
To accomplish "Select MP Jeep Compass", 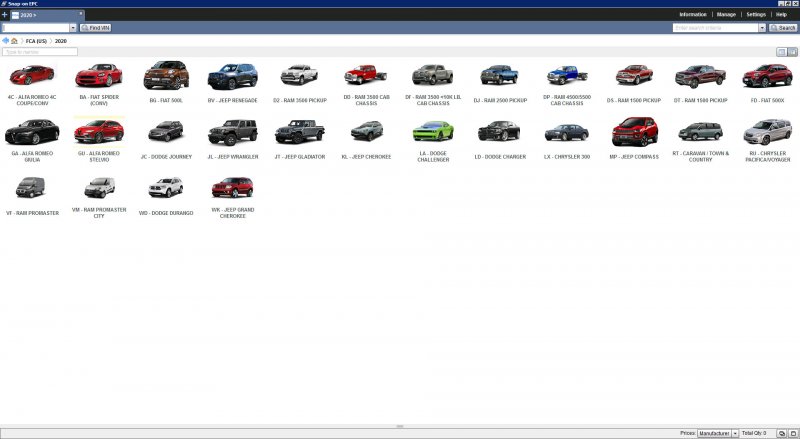I will 634,137.
